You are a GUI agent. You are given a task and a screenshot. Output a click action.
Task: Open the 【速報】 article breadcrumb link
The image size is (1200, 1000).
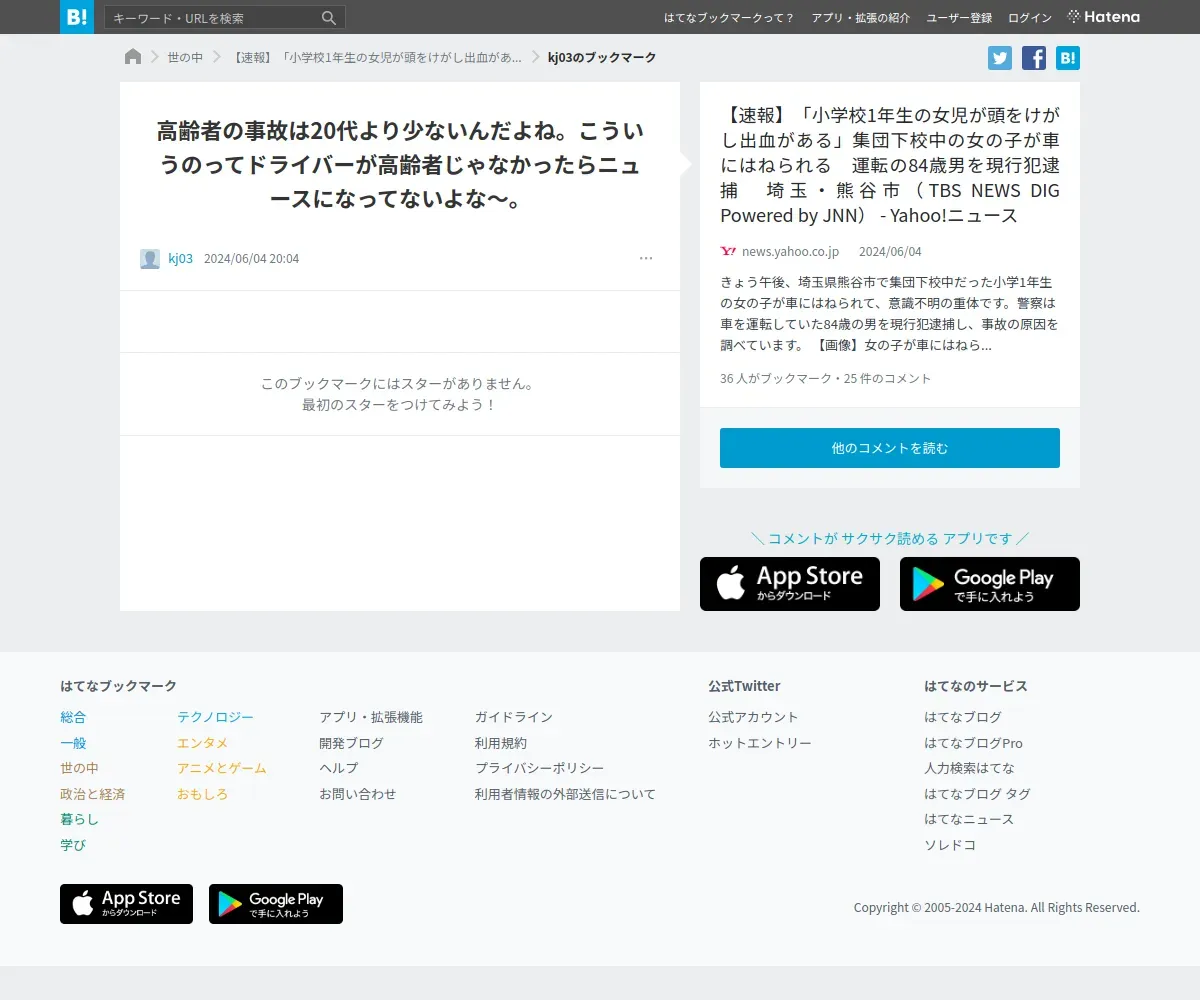[376, 57]
